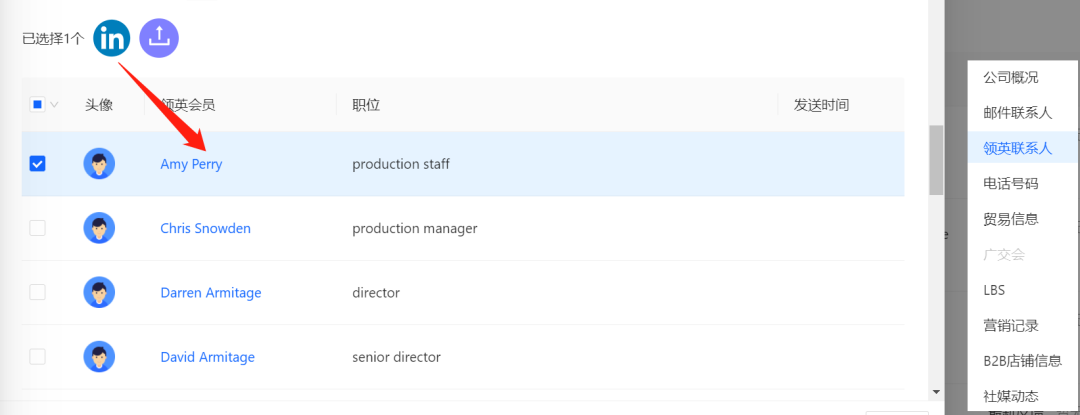This screenshot has width=1080, height=415.
Task: Click David Armitage's avatar icon
Action: coord(99,357)
